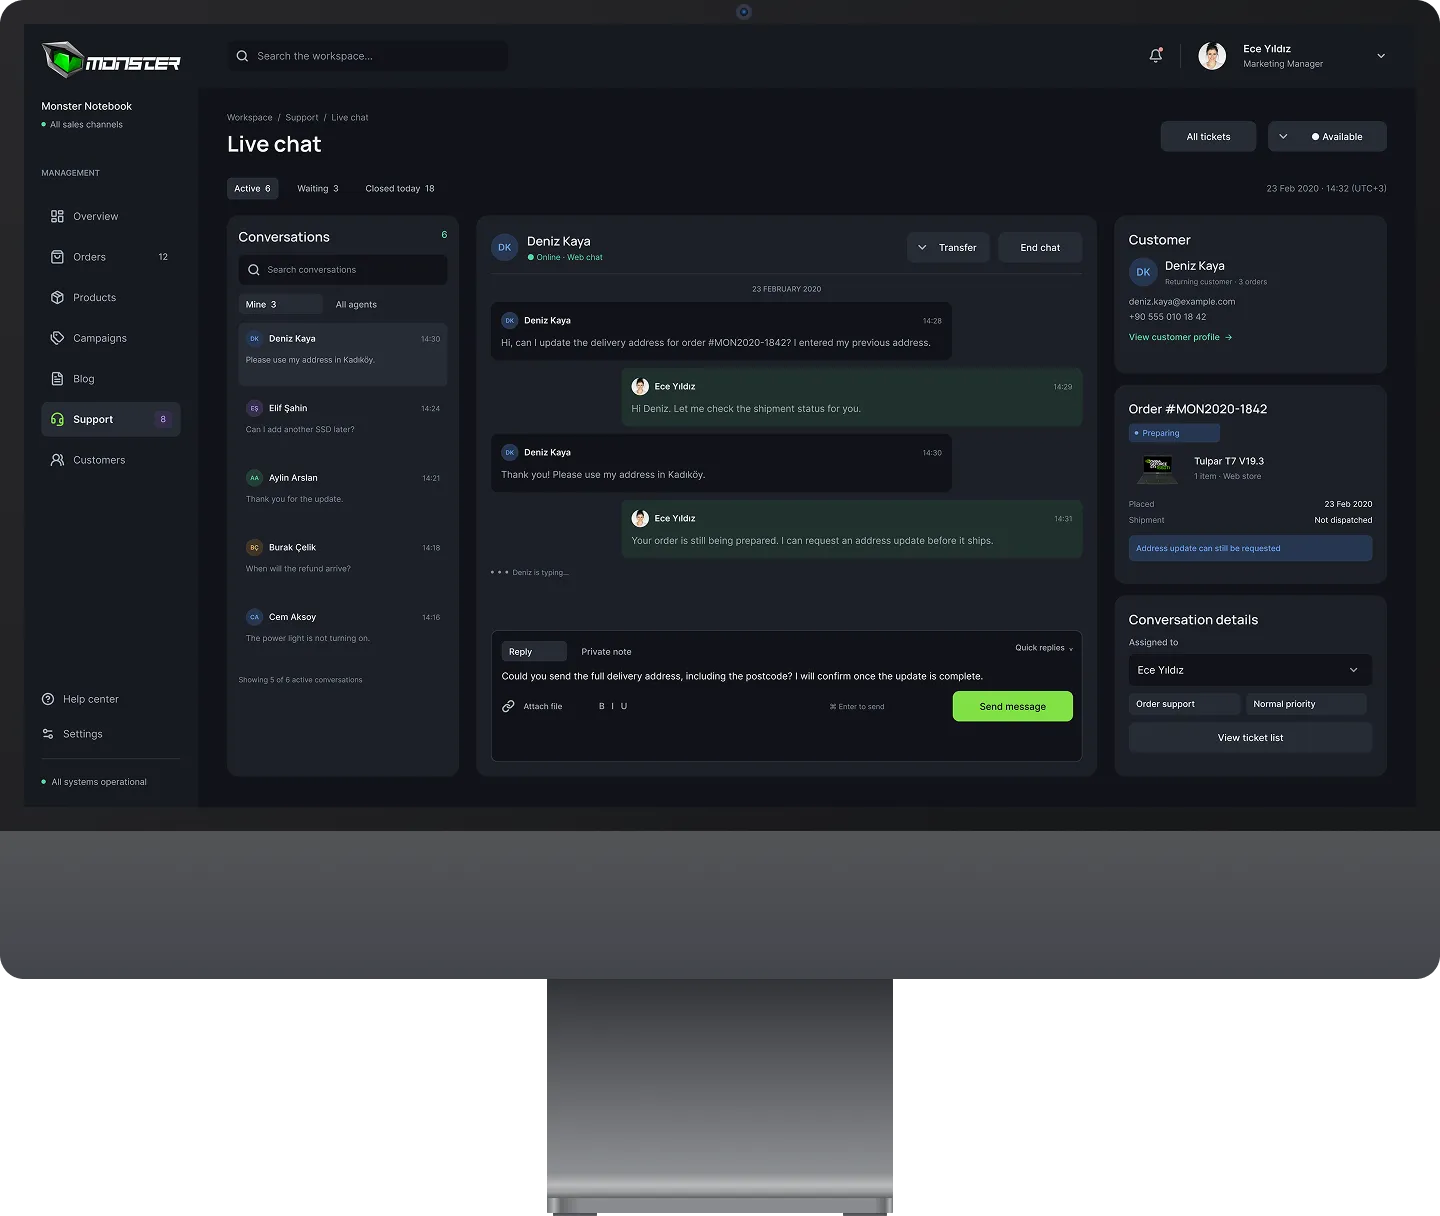
Task: Click Ece Yıldız profile avatar in header
Action: click(1212, 56)
